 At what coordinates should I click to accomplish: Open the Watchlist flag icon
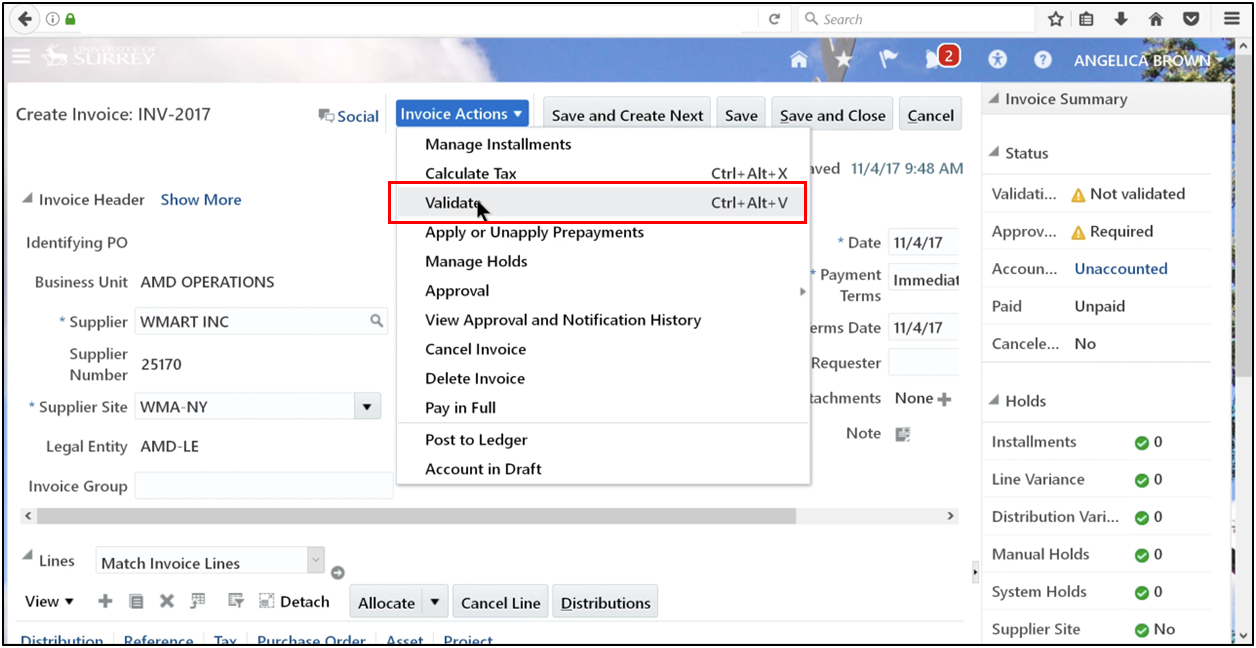click(889, 59)
